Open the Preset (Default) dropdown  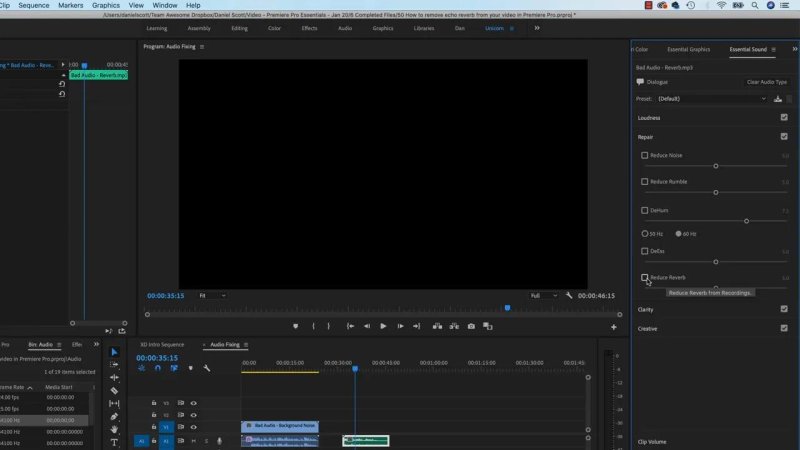[712, 99]
